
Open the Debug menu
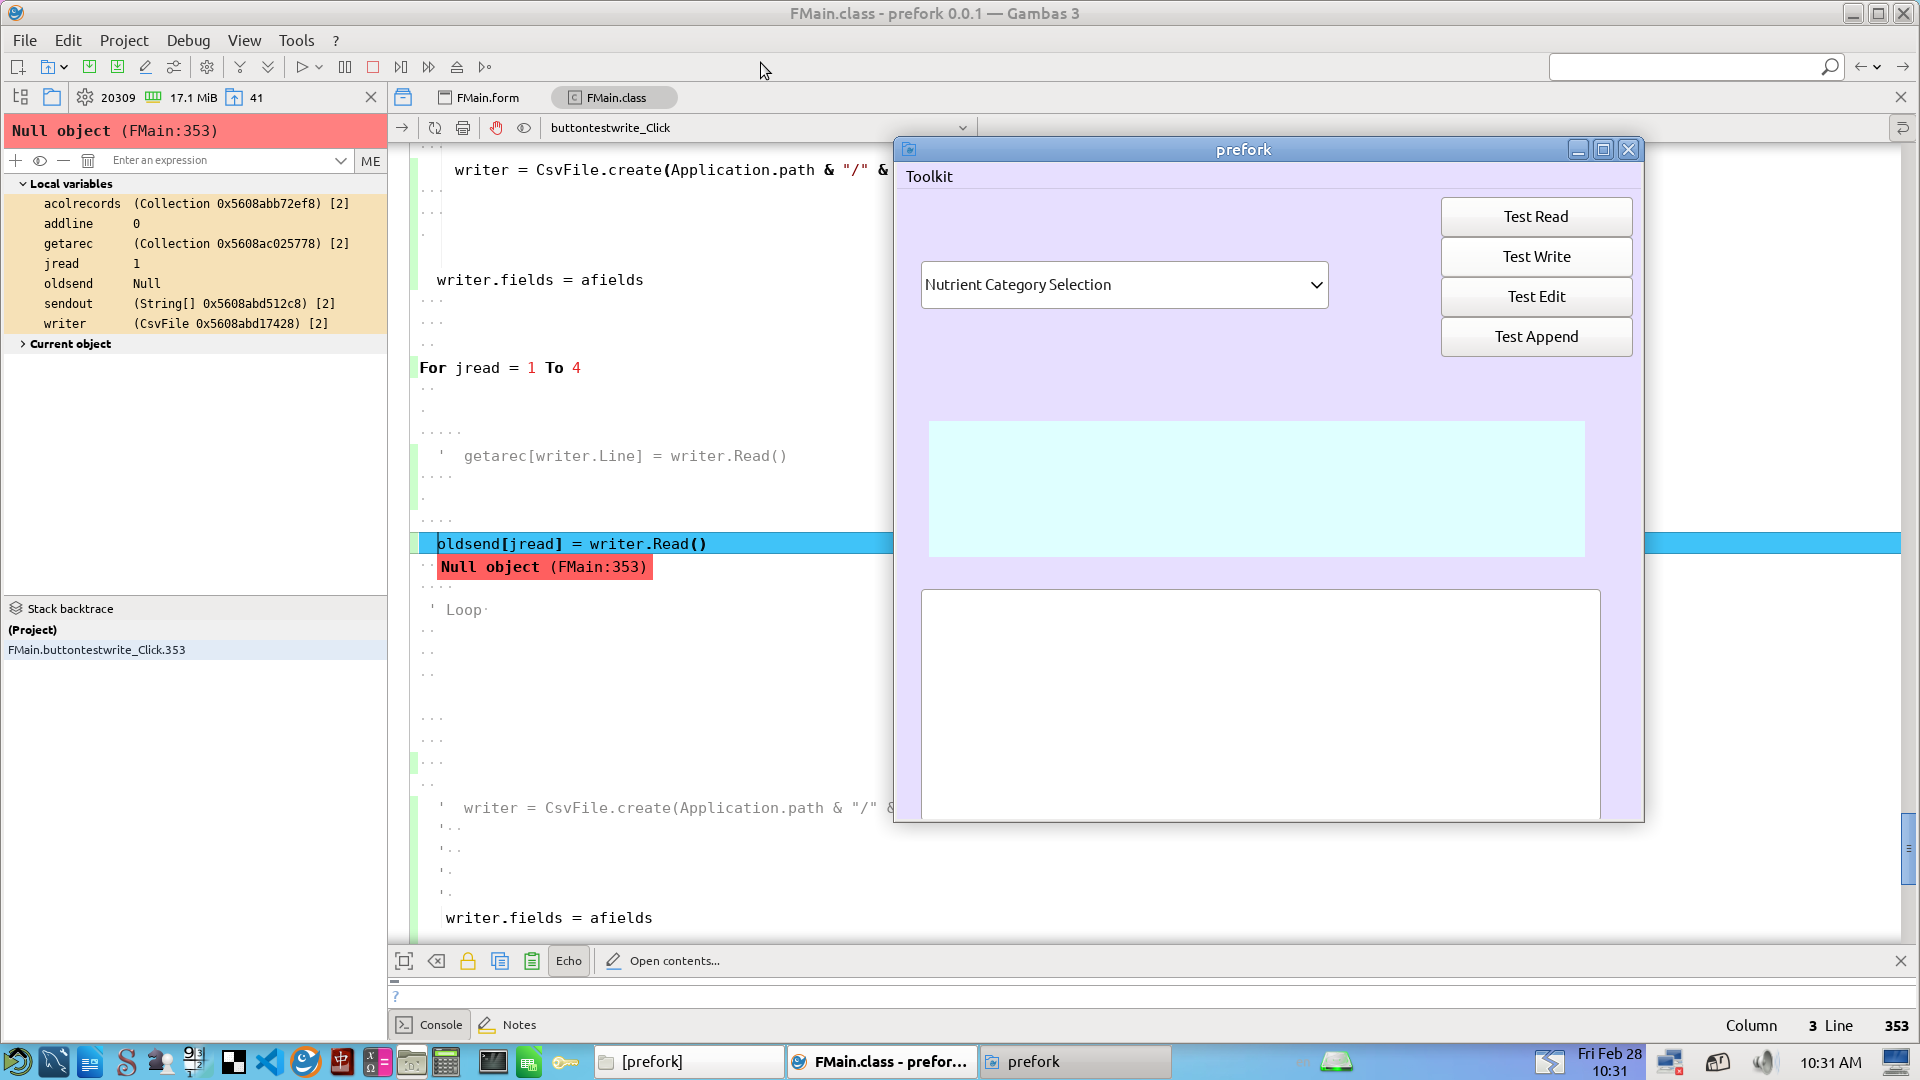tap(188, 40)
